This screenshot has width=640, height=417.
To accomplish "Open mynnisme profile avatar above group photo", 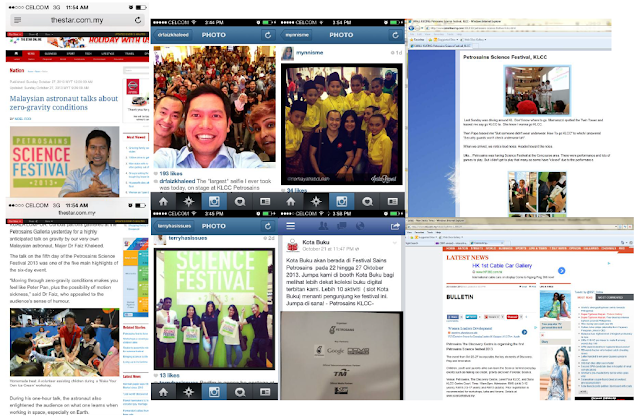I will point(287,53).
